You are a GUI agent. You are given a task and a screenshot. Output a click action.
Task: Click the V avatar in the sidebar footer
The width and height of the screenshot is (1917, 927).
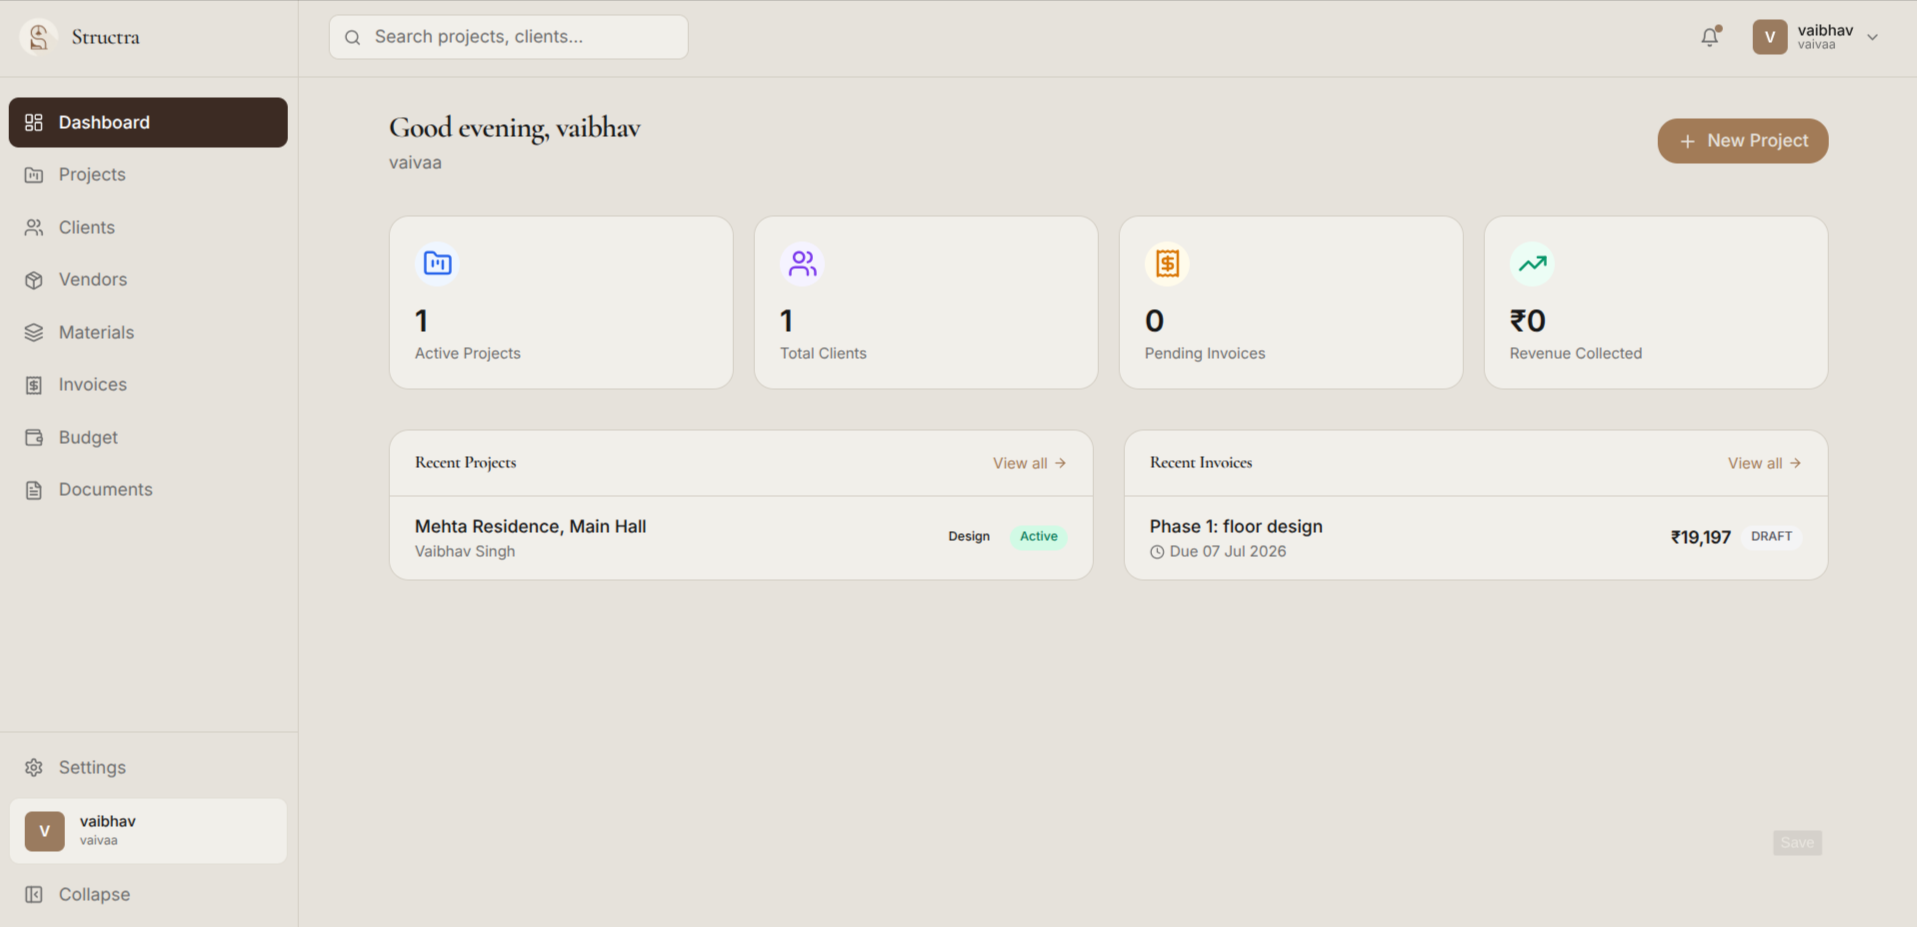(44, 831)
